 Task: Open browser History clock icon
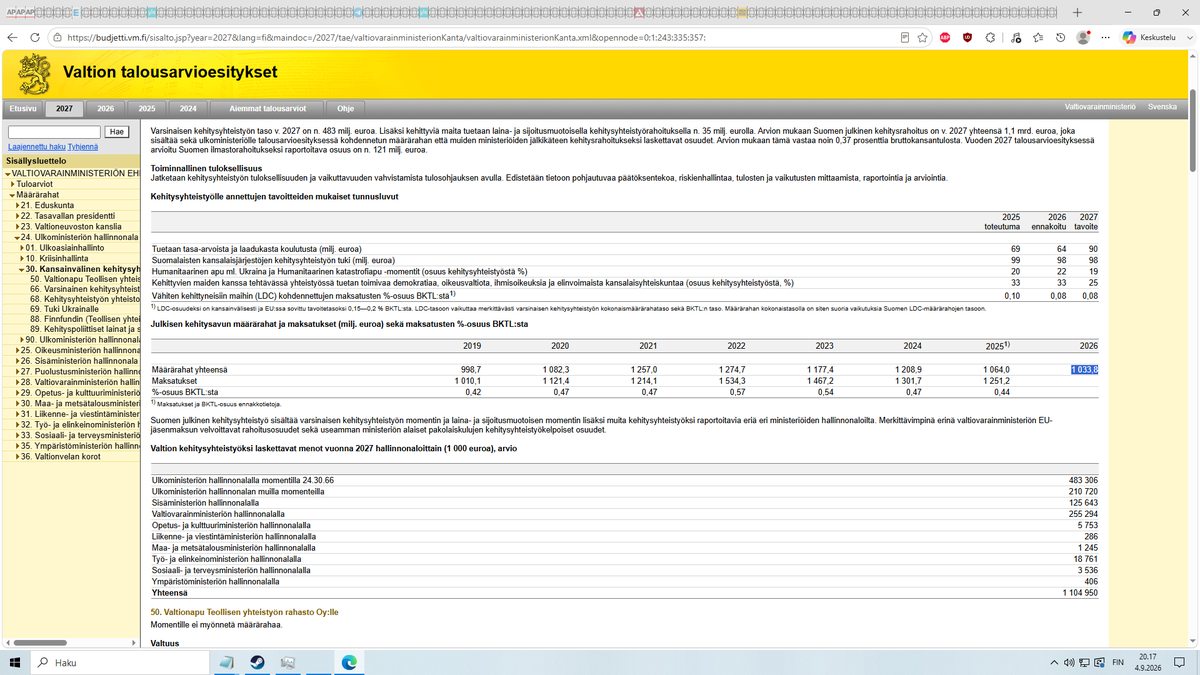click(1060, 37)
